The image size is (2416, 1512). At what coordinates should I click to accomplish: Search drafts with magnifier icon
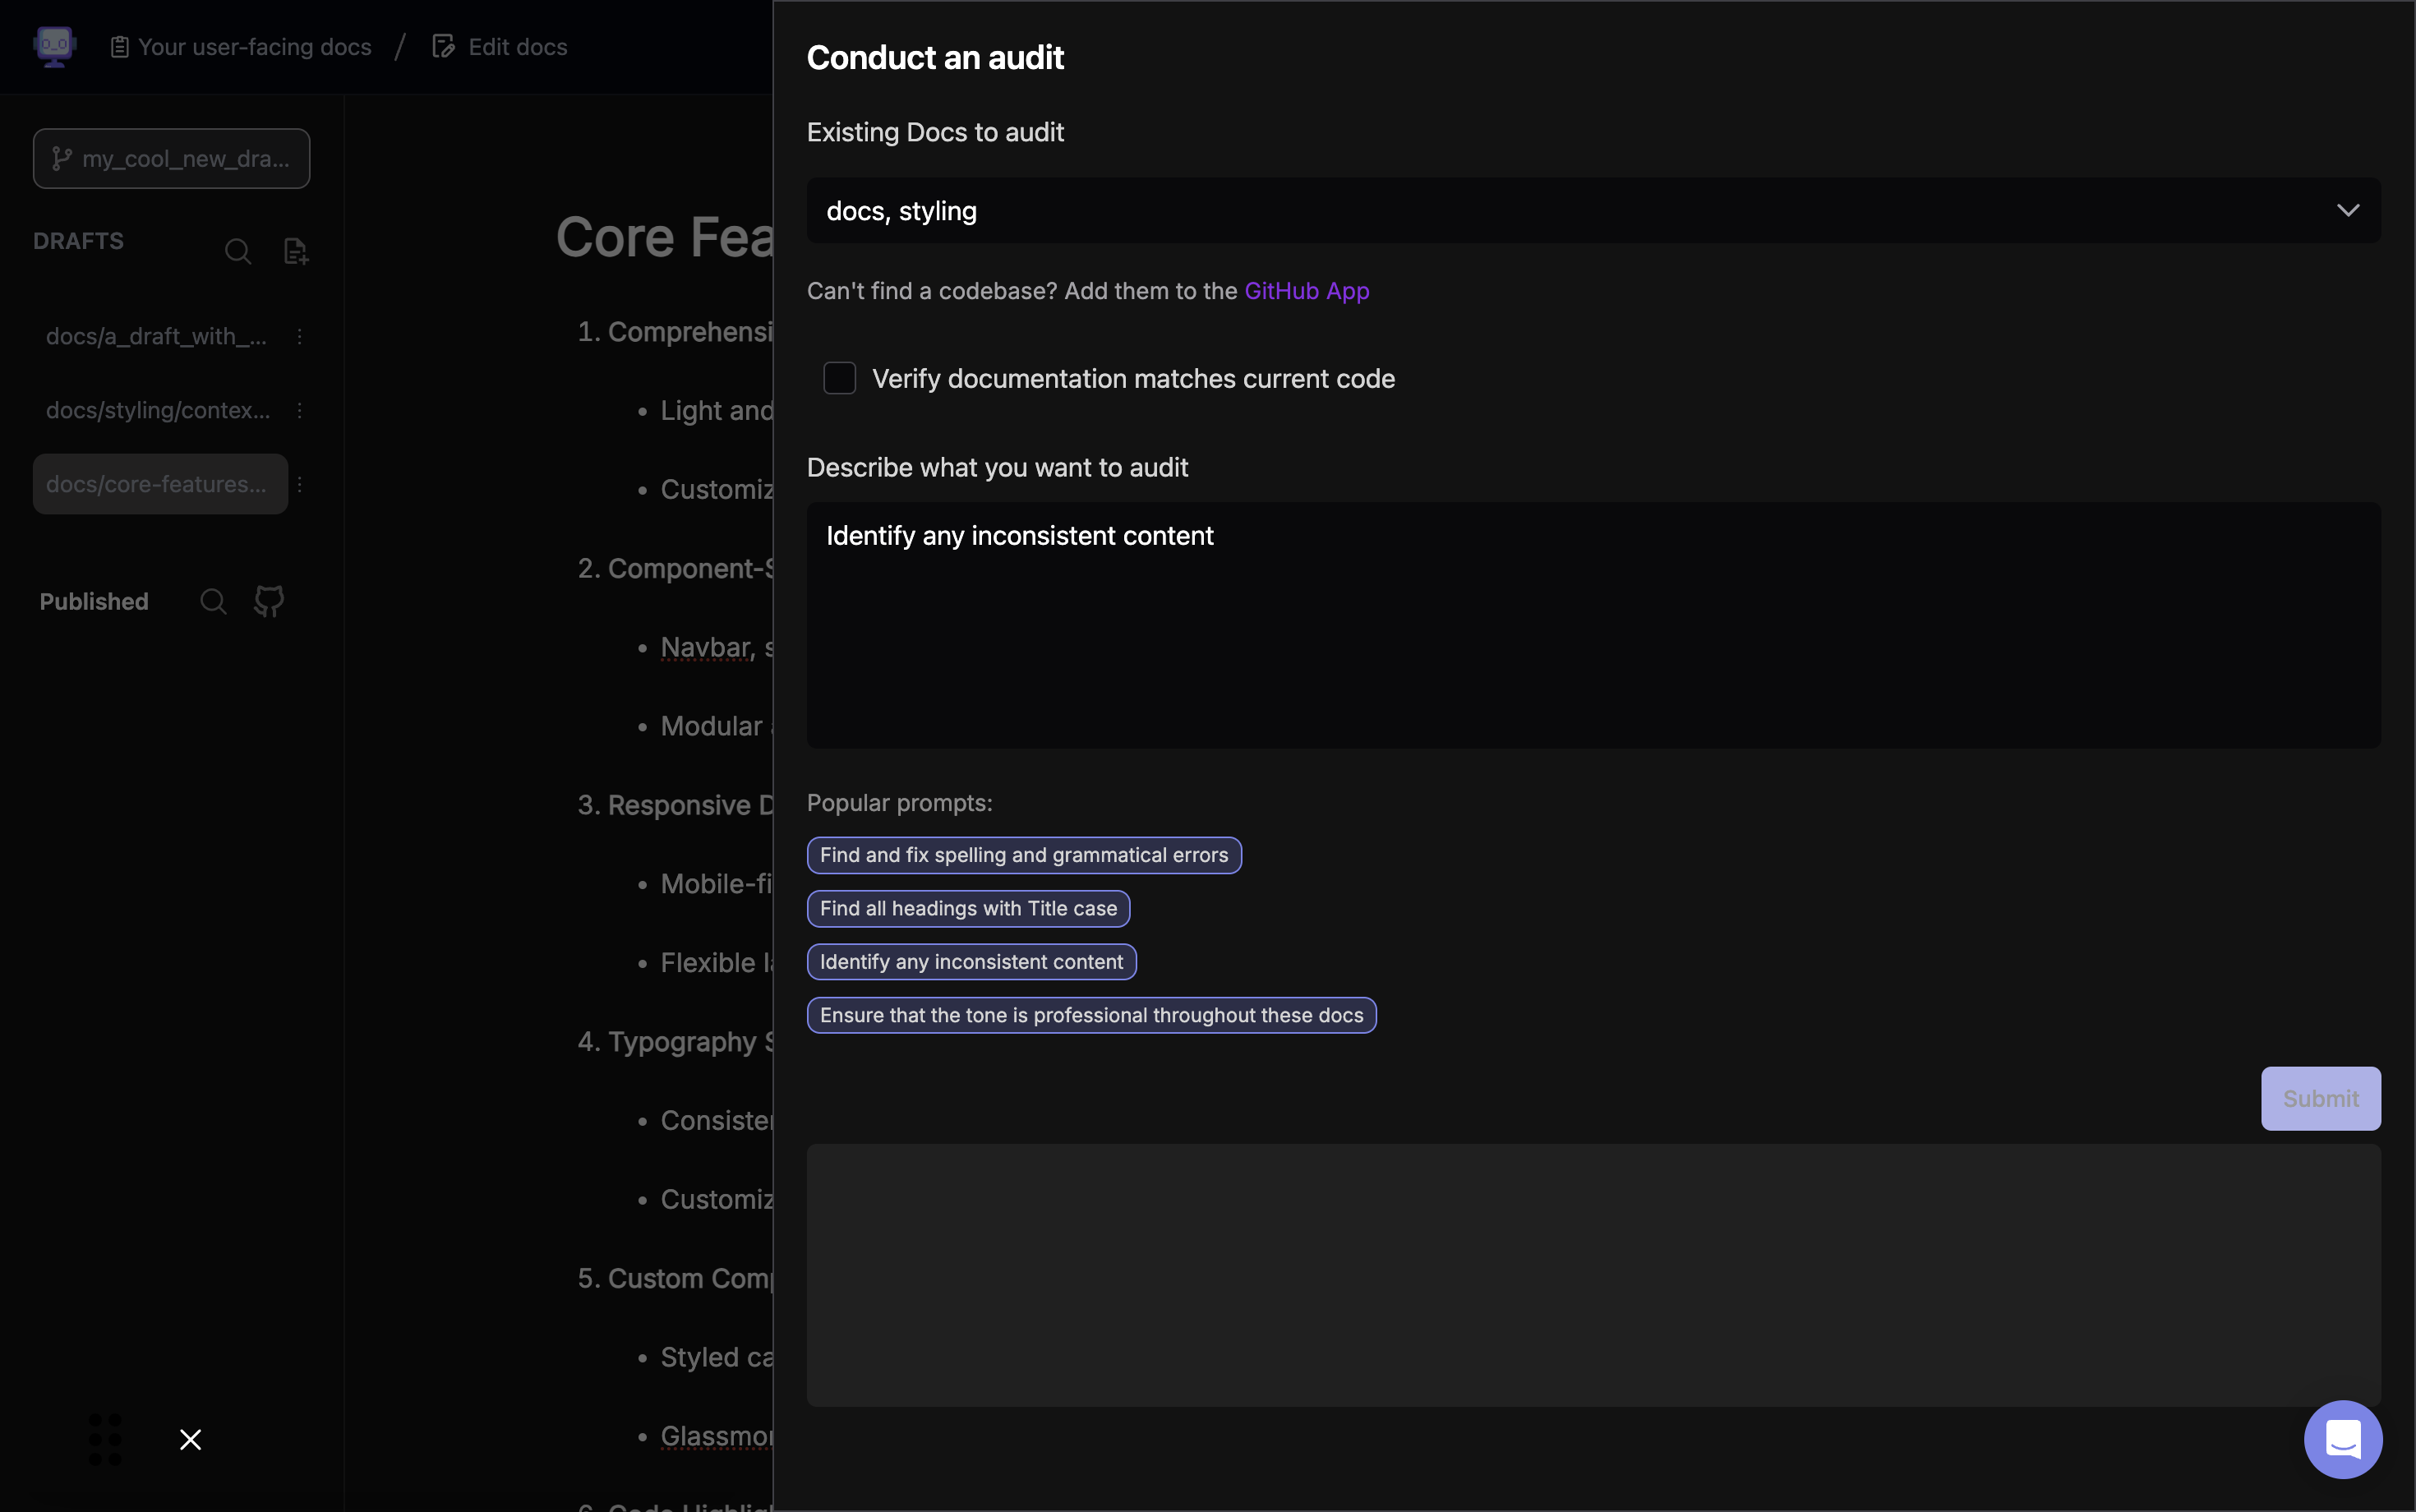[x=237, y=251]
